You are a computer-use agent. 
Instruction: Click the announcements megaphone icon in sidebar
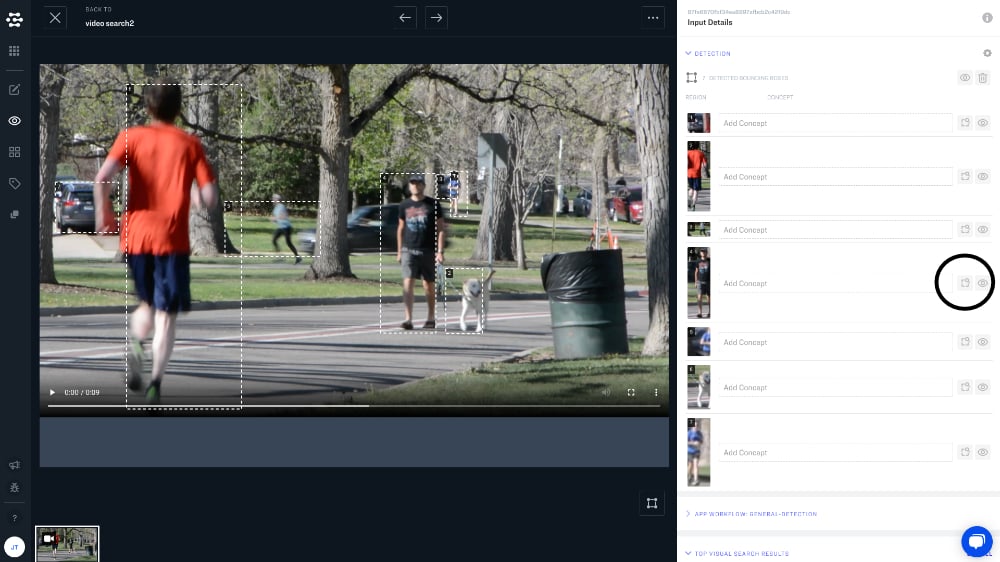click(x=14, y=465)
